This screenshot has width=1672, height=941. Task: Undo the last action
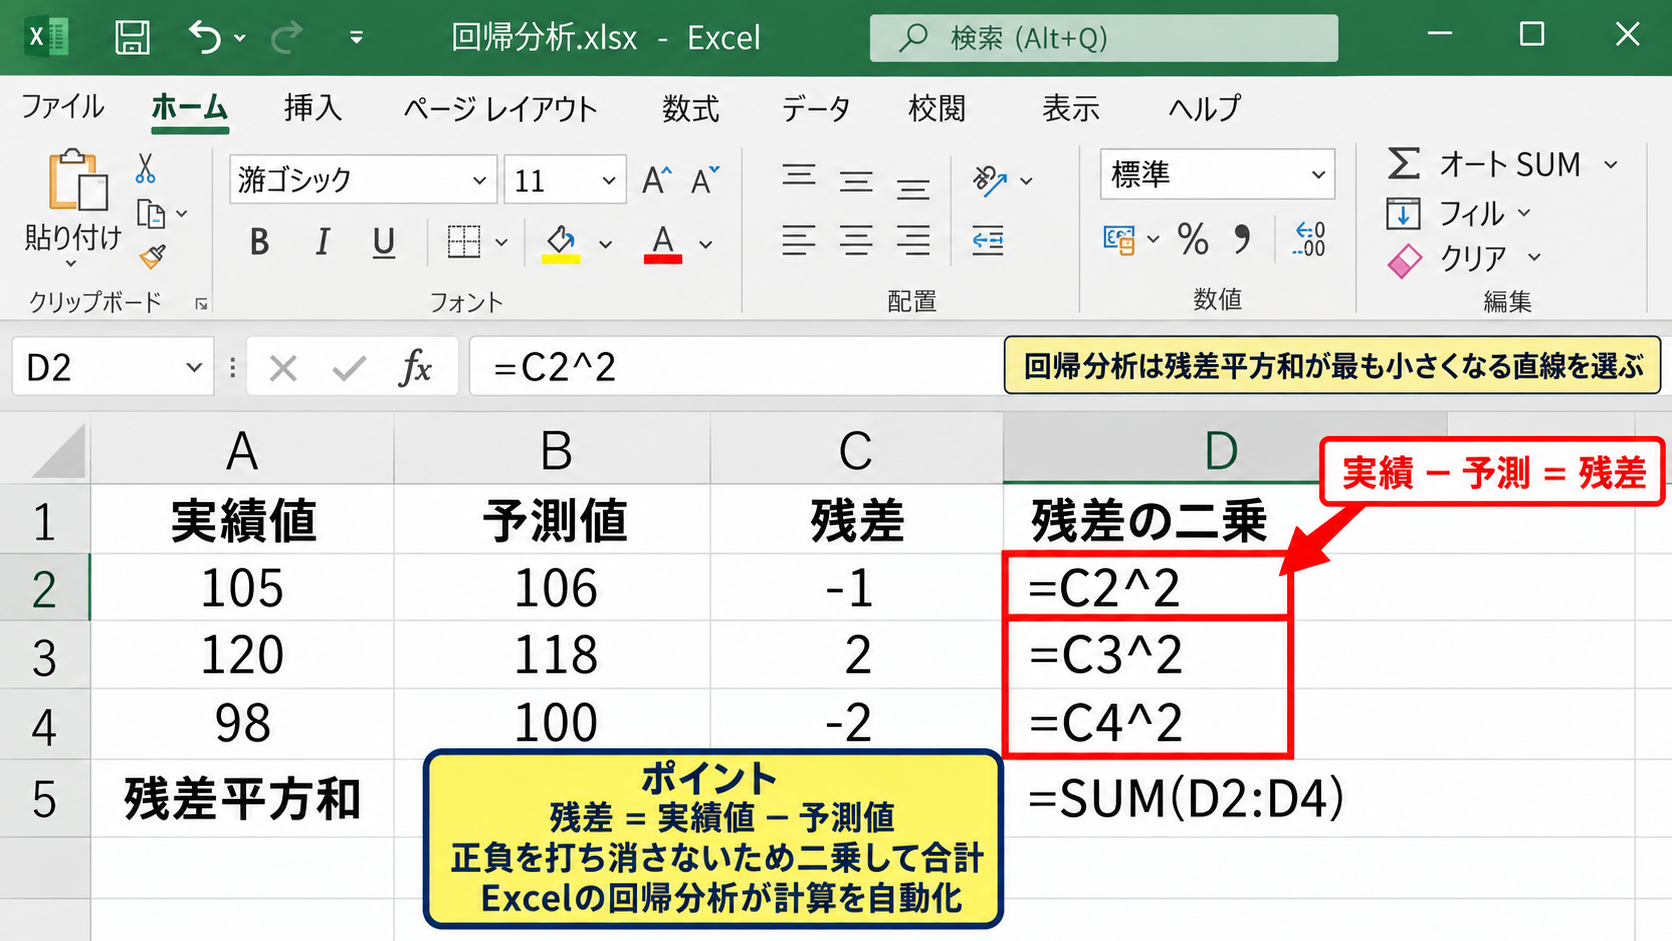(205, 38)
